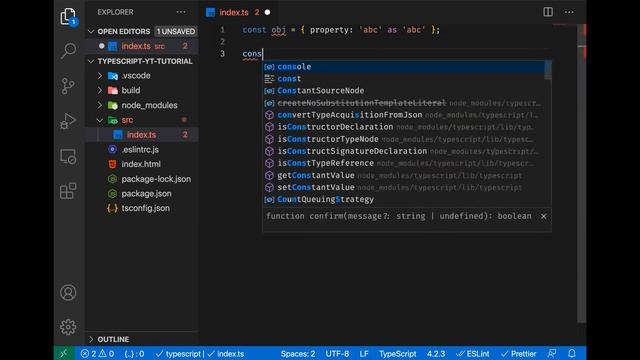Click suggestion list scrollbar

pyautogui.click(x=548, y=71)
